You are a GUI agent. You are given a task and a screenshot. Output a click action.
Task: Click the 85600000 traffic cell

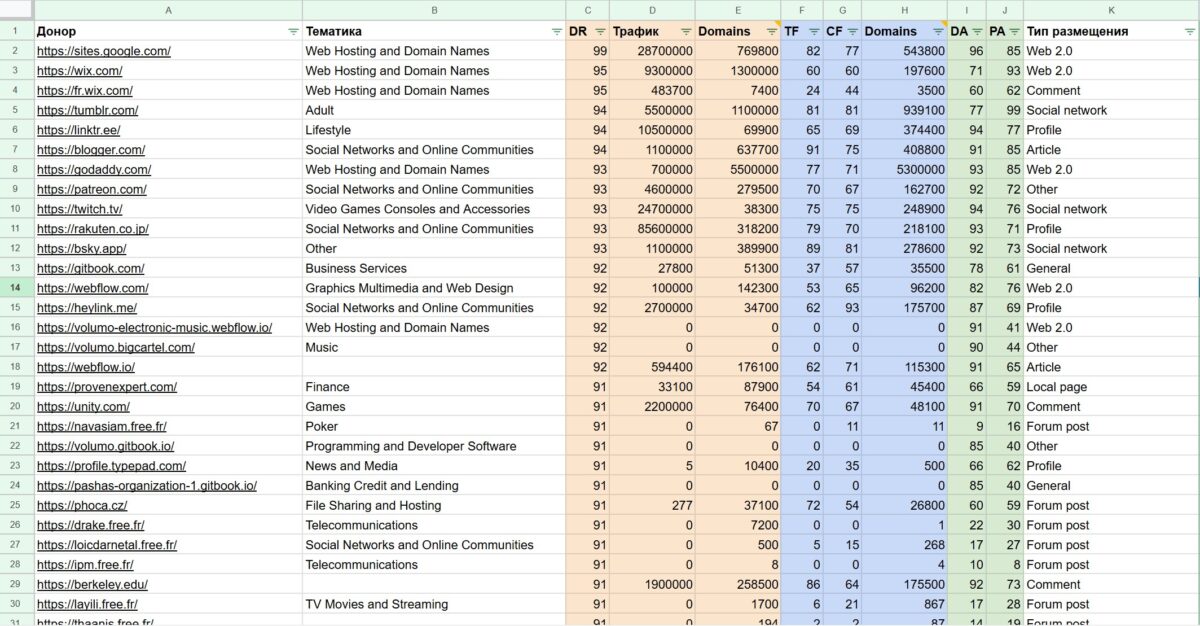652,229
